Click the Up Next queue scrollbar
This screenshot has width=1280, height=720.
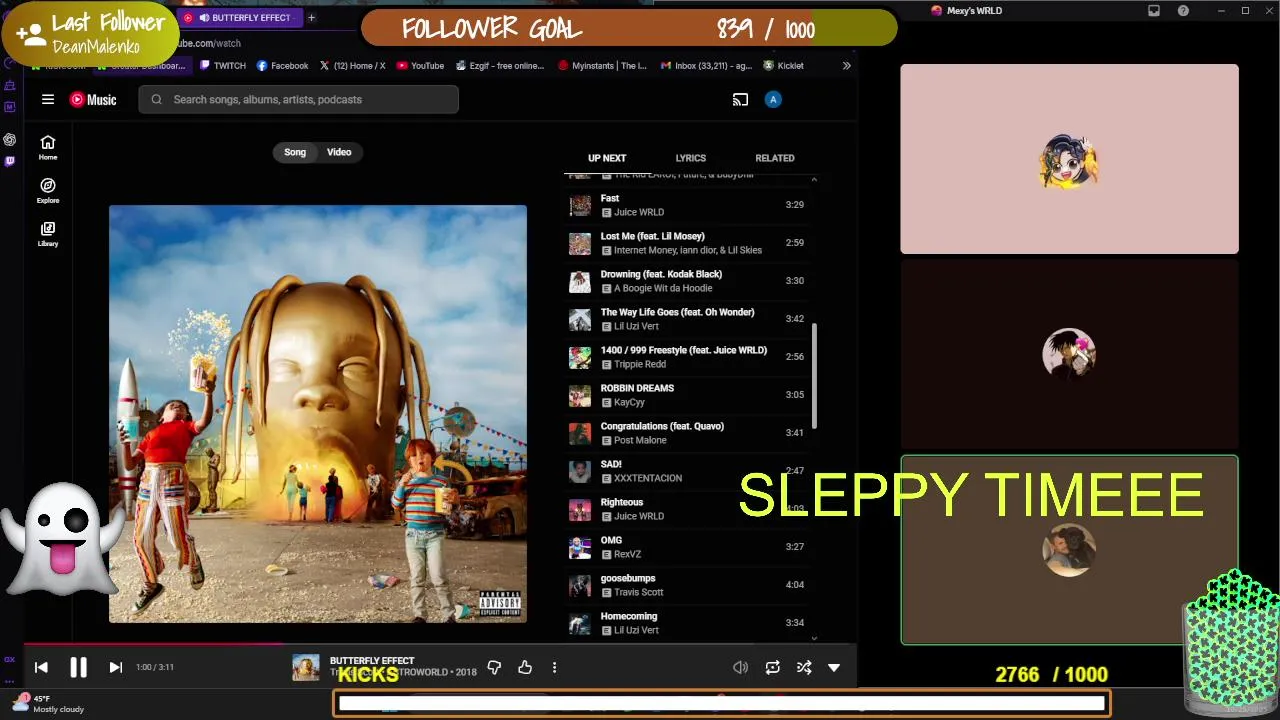point(813,375)
